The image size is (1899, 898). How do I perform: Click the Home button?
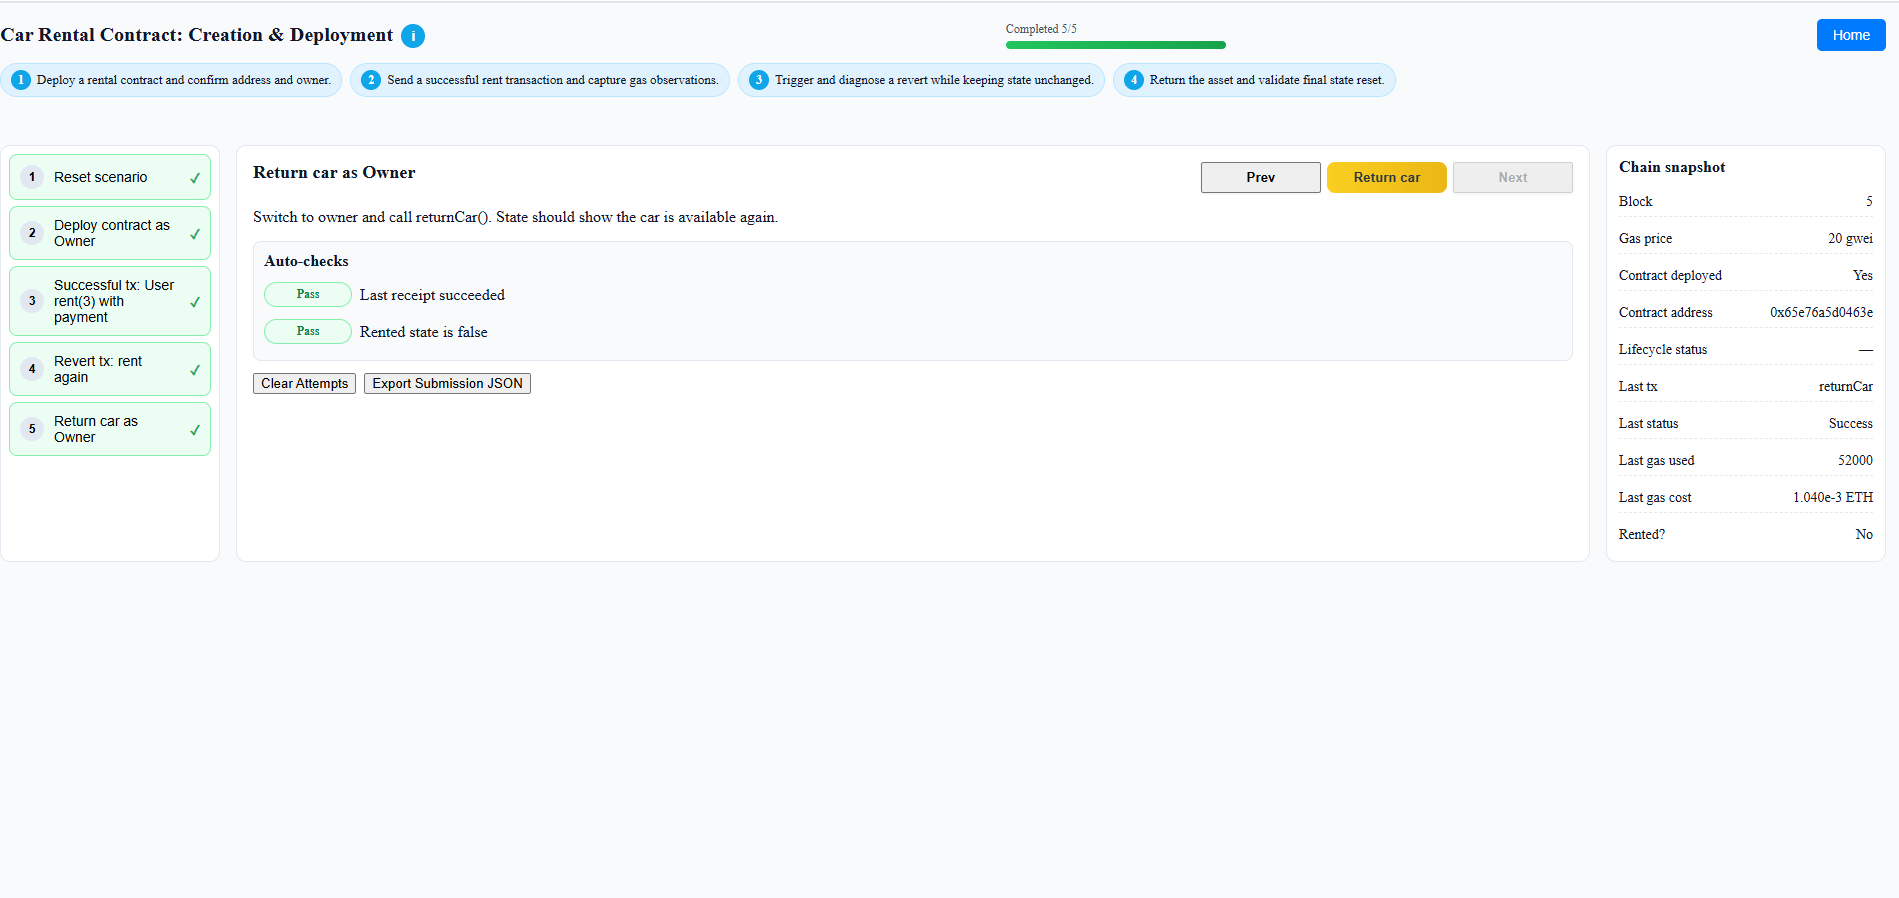pos(1850,35)
